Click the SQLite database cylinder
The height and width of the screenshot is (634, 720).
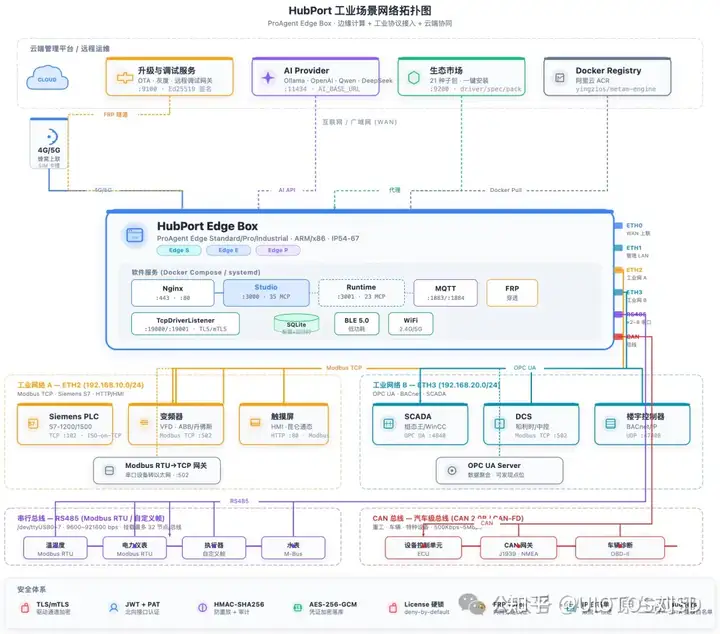(x=296, y=324)
